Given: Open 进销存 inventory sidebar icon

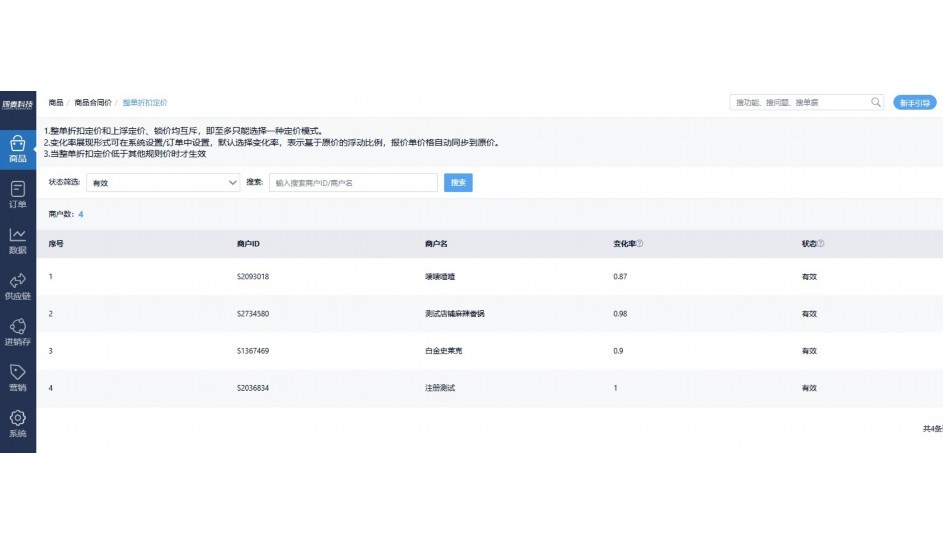Looking at the screenshot, I should click(17, 332).
